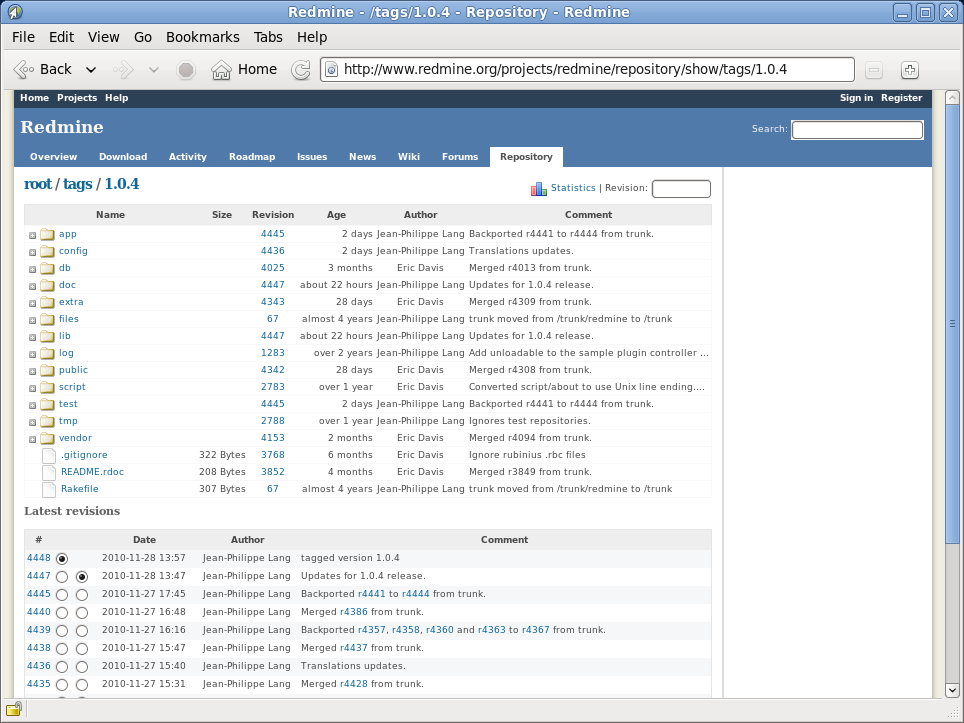Expand the app directory tree
964x723 pixels.
(x=33, y=235)
